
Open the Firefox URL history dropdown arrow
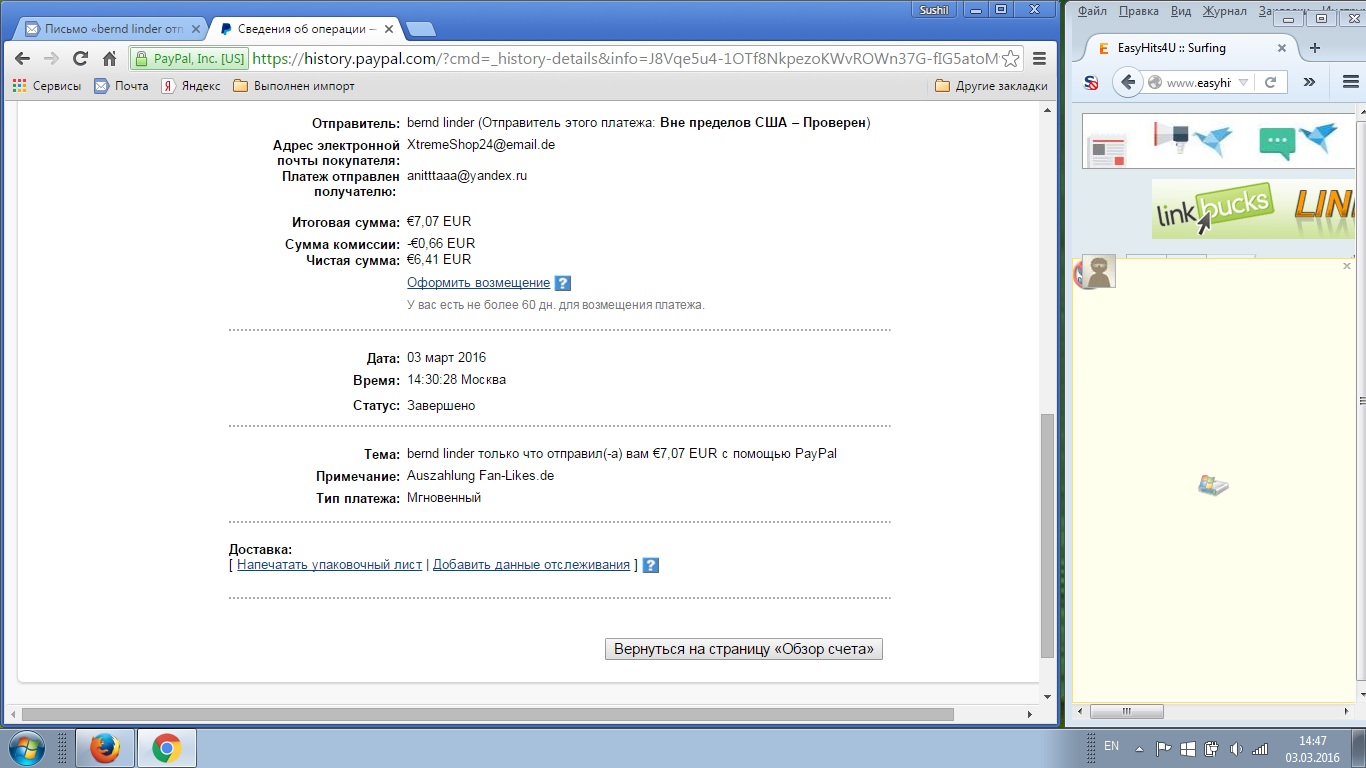(1243, 83)
